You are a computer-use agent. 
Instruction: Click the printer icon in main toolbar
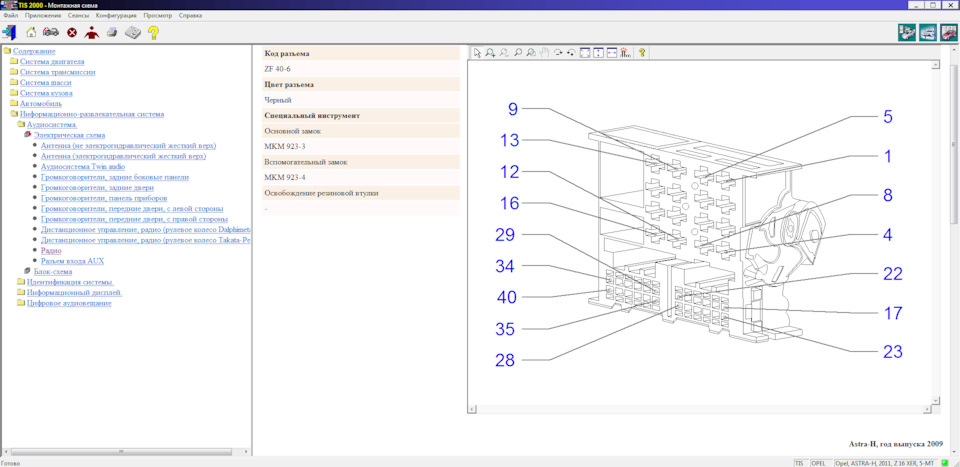112,32
